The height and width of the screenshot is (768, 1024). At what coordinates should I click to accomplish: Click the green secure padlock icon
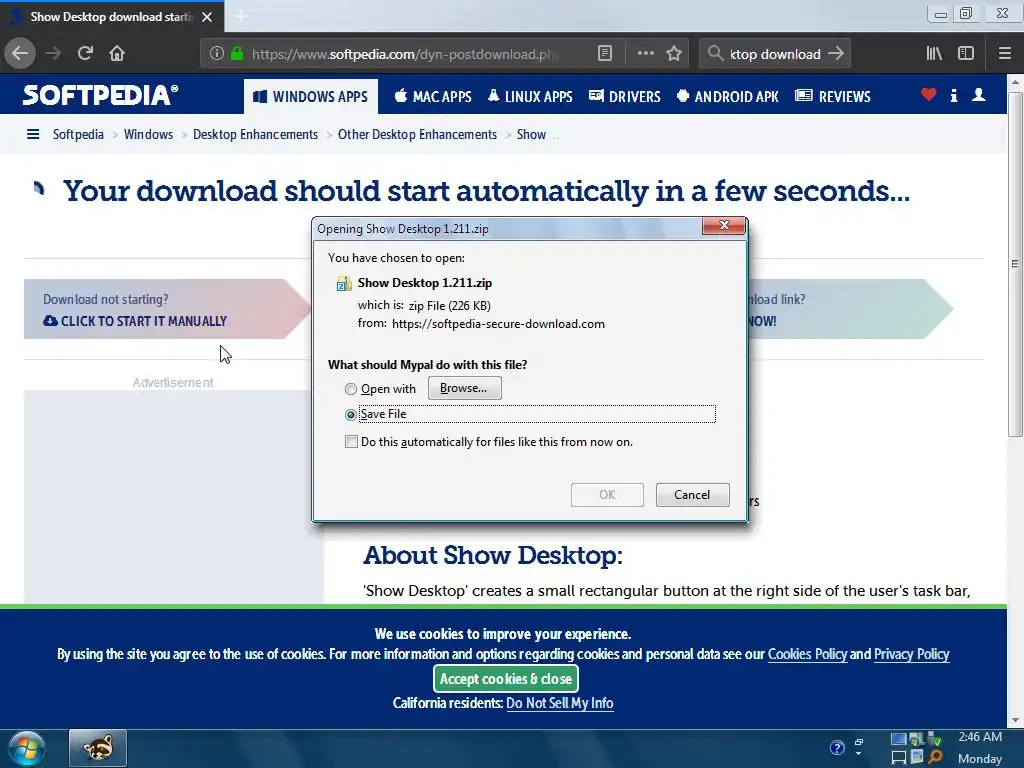pos(237,54)
